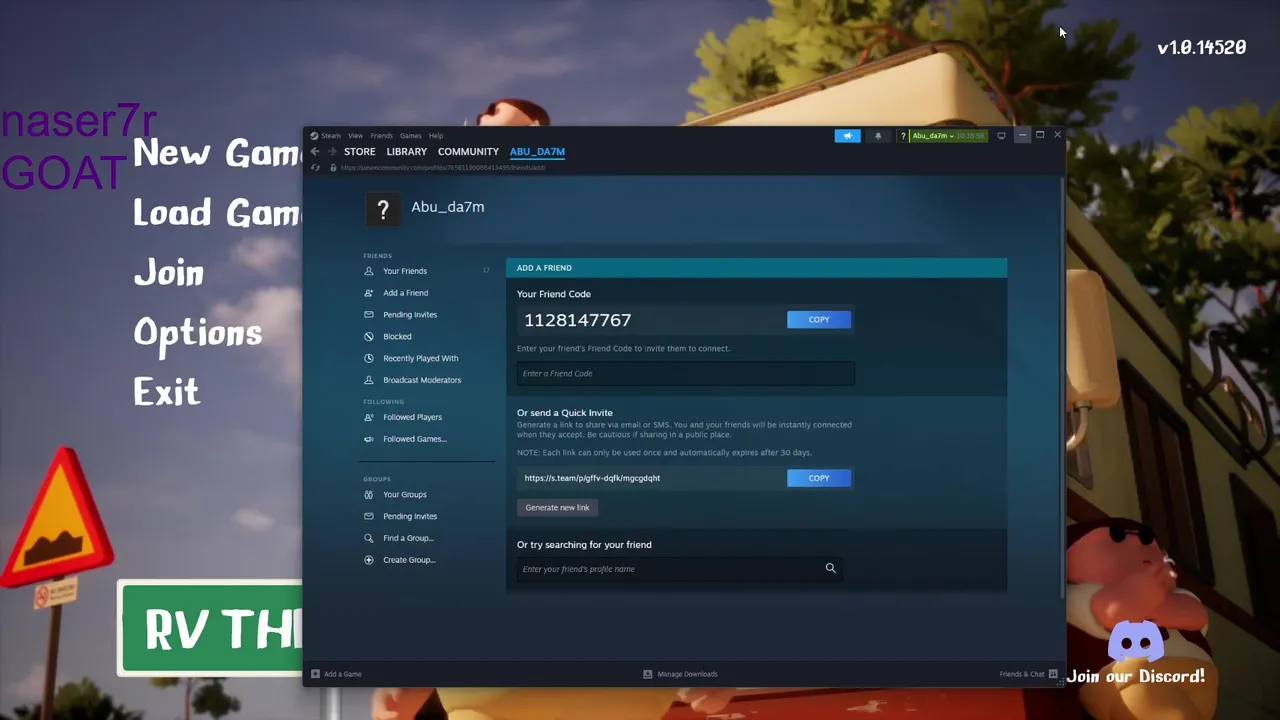
Task: Open the Help menu
Action: (436, 136)
